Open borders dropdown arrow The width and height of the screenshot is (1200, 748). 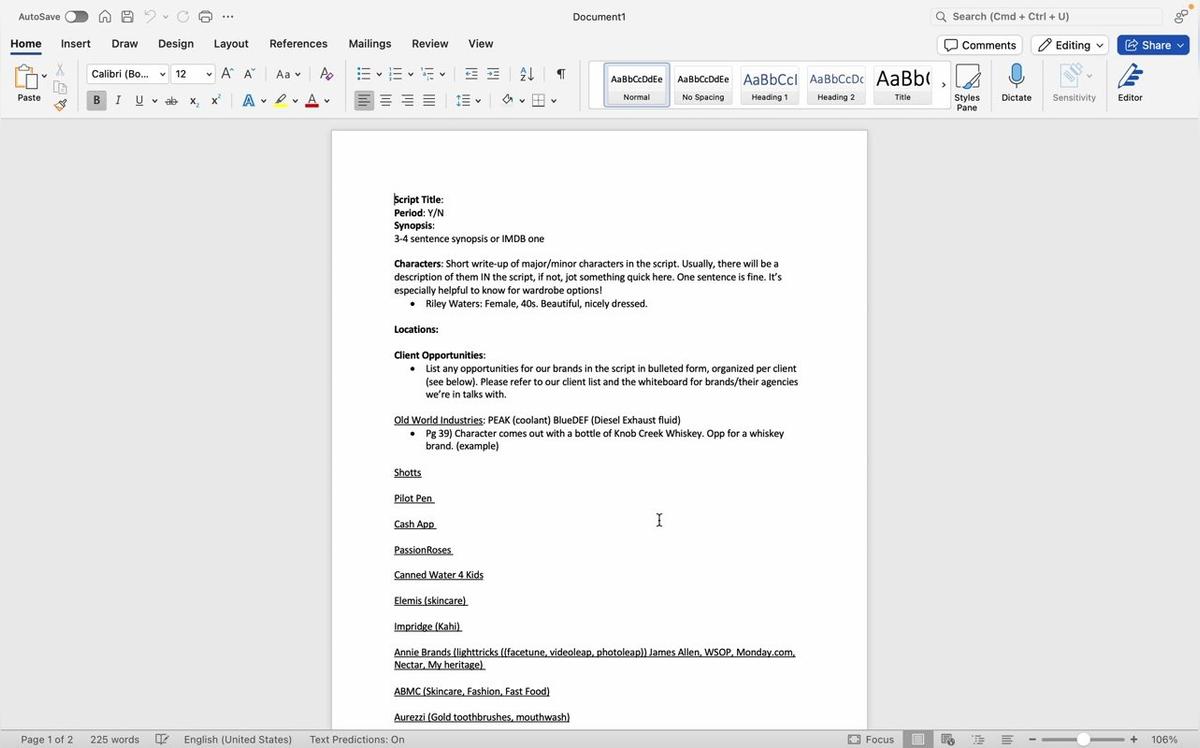click(554, 101)
